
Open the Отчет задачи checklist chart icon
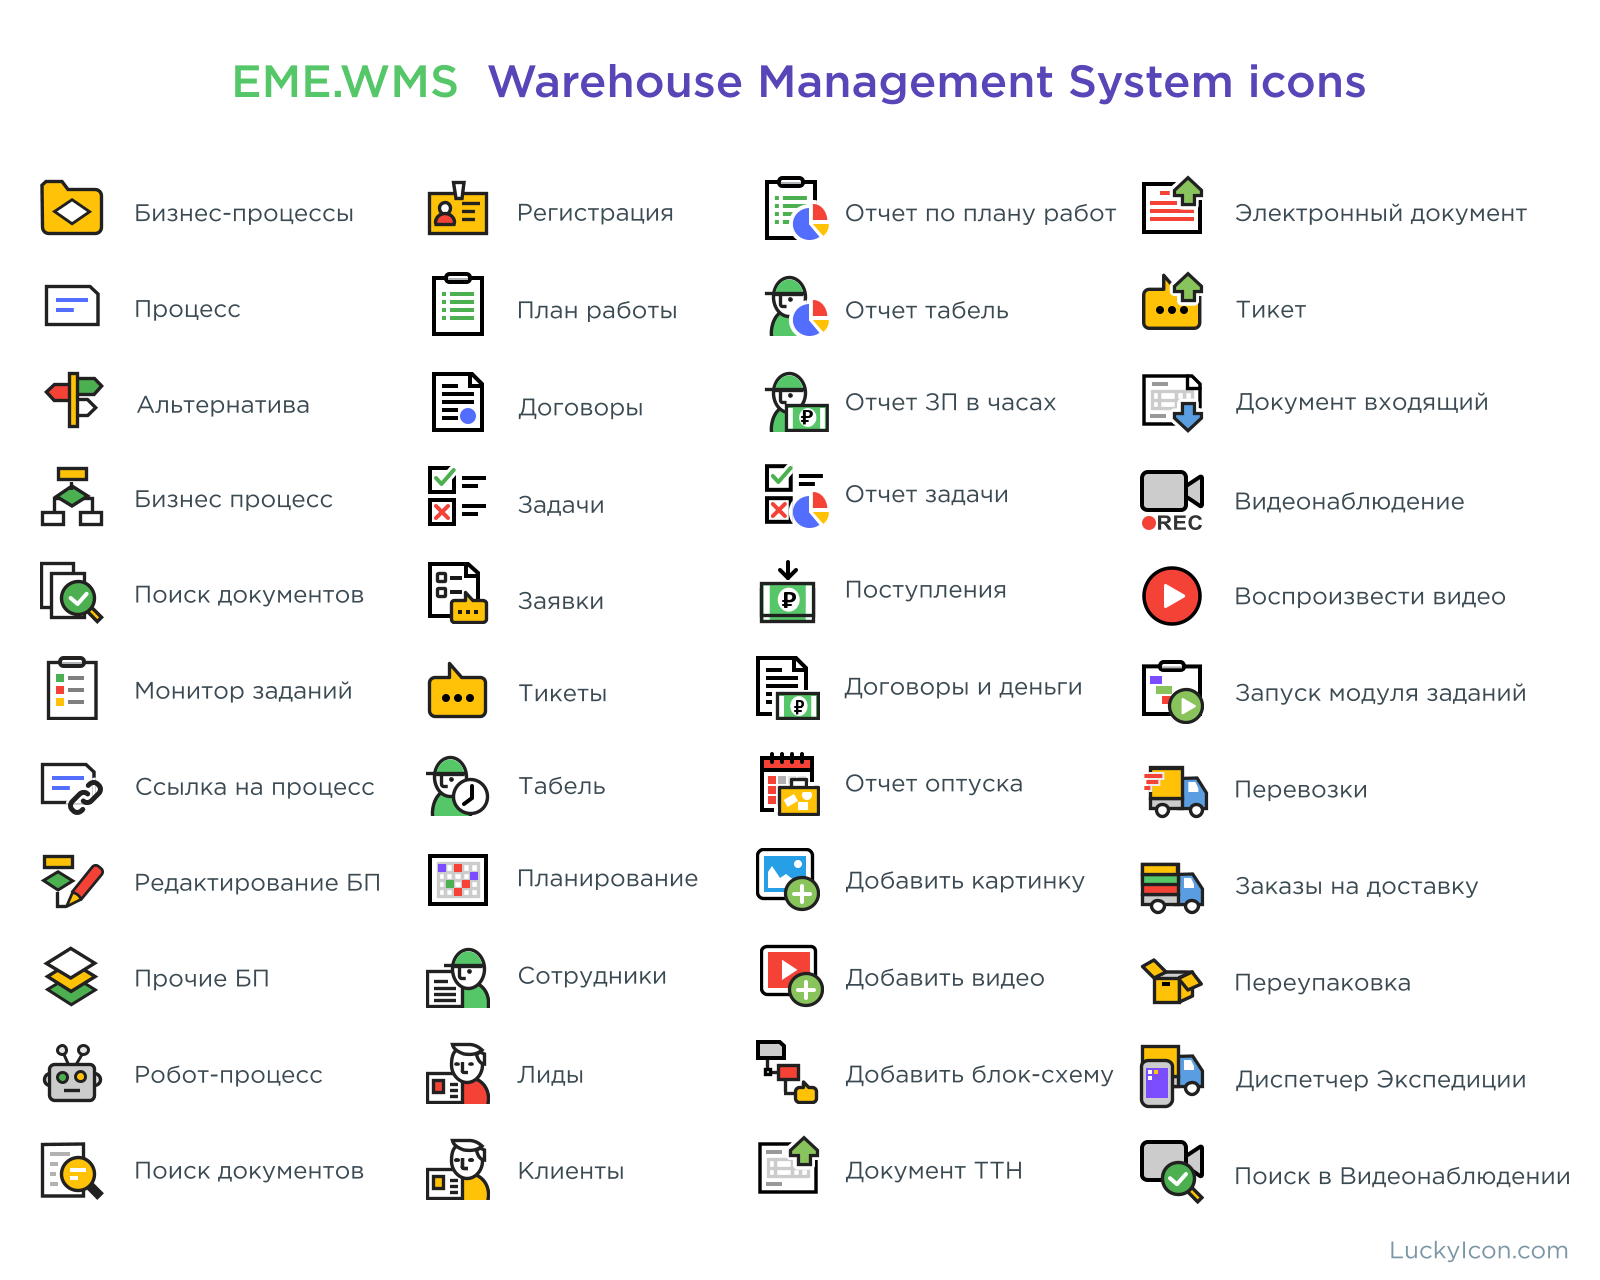tap(797, 496)
